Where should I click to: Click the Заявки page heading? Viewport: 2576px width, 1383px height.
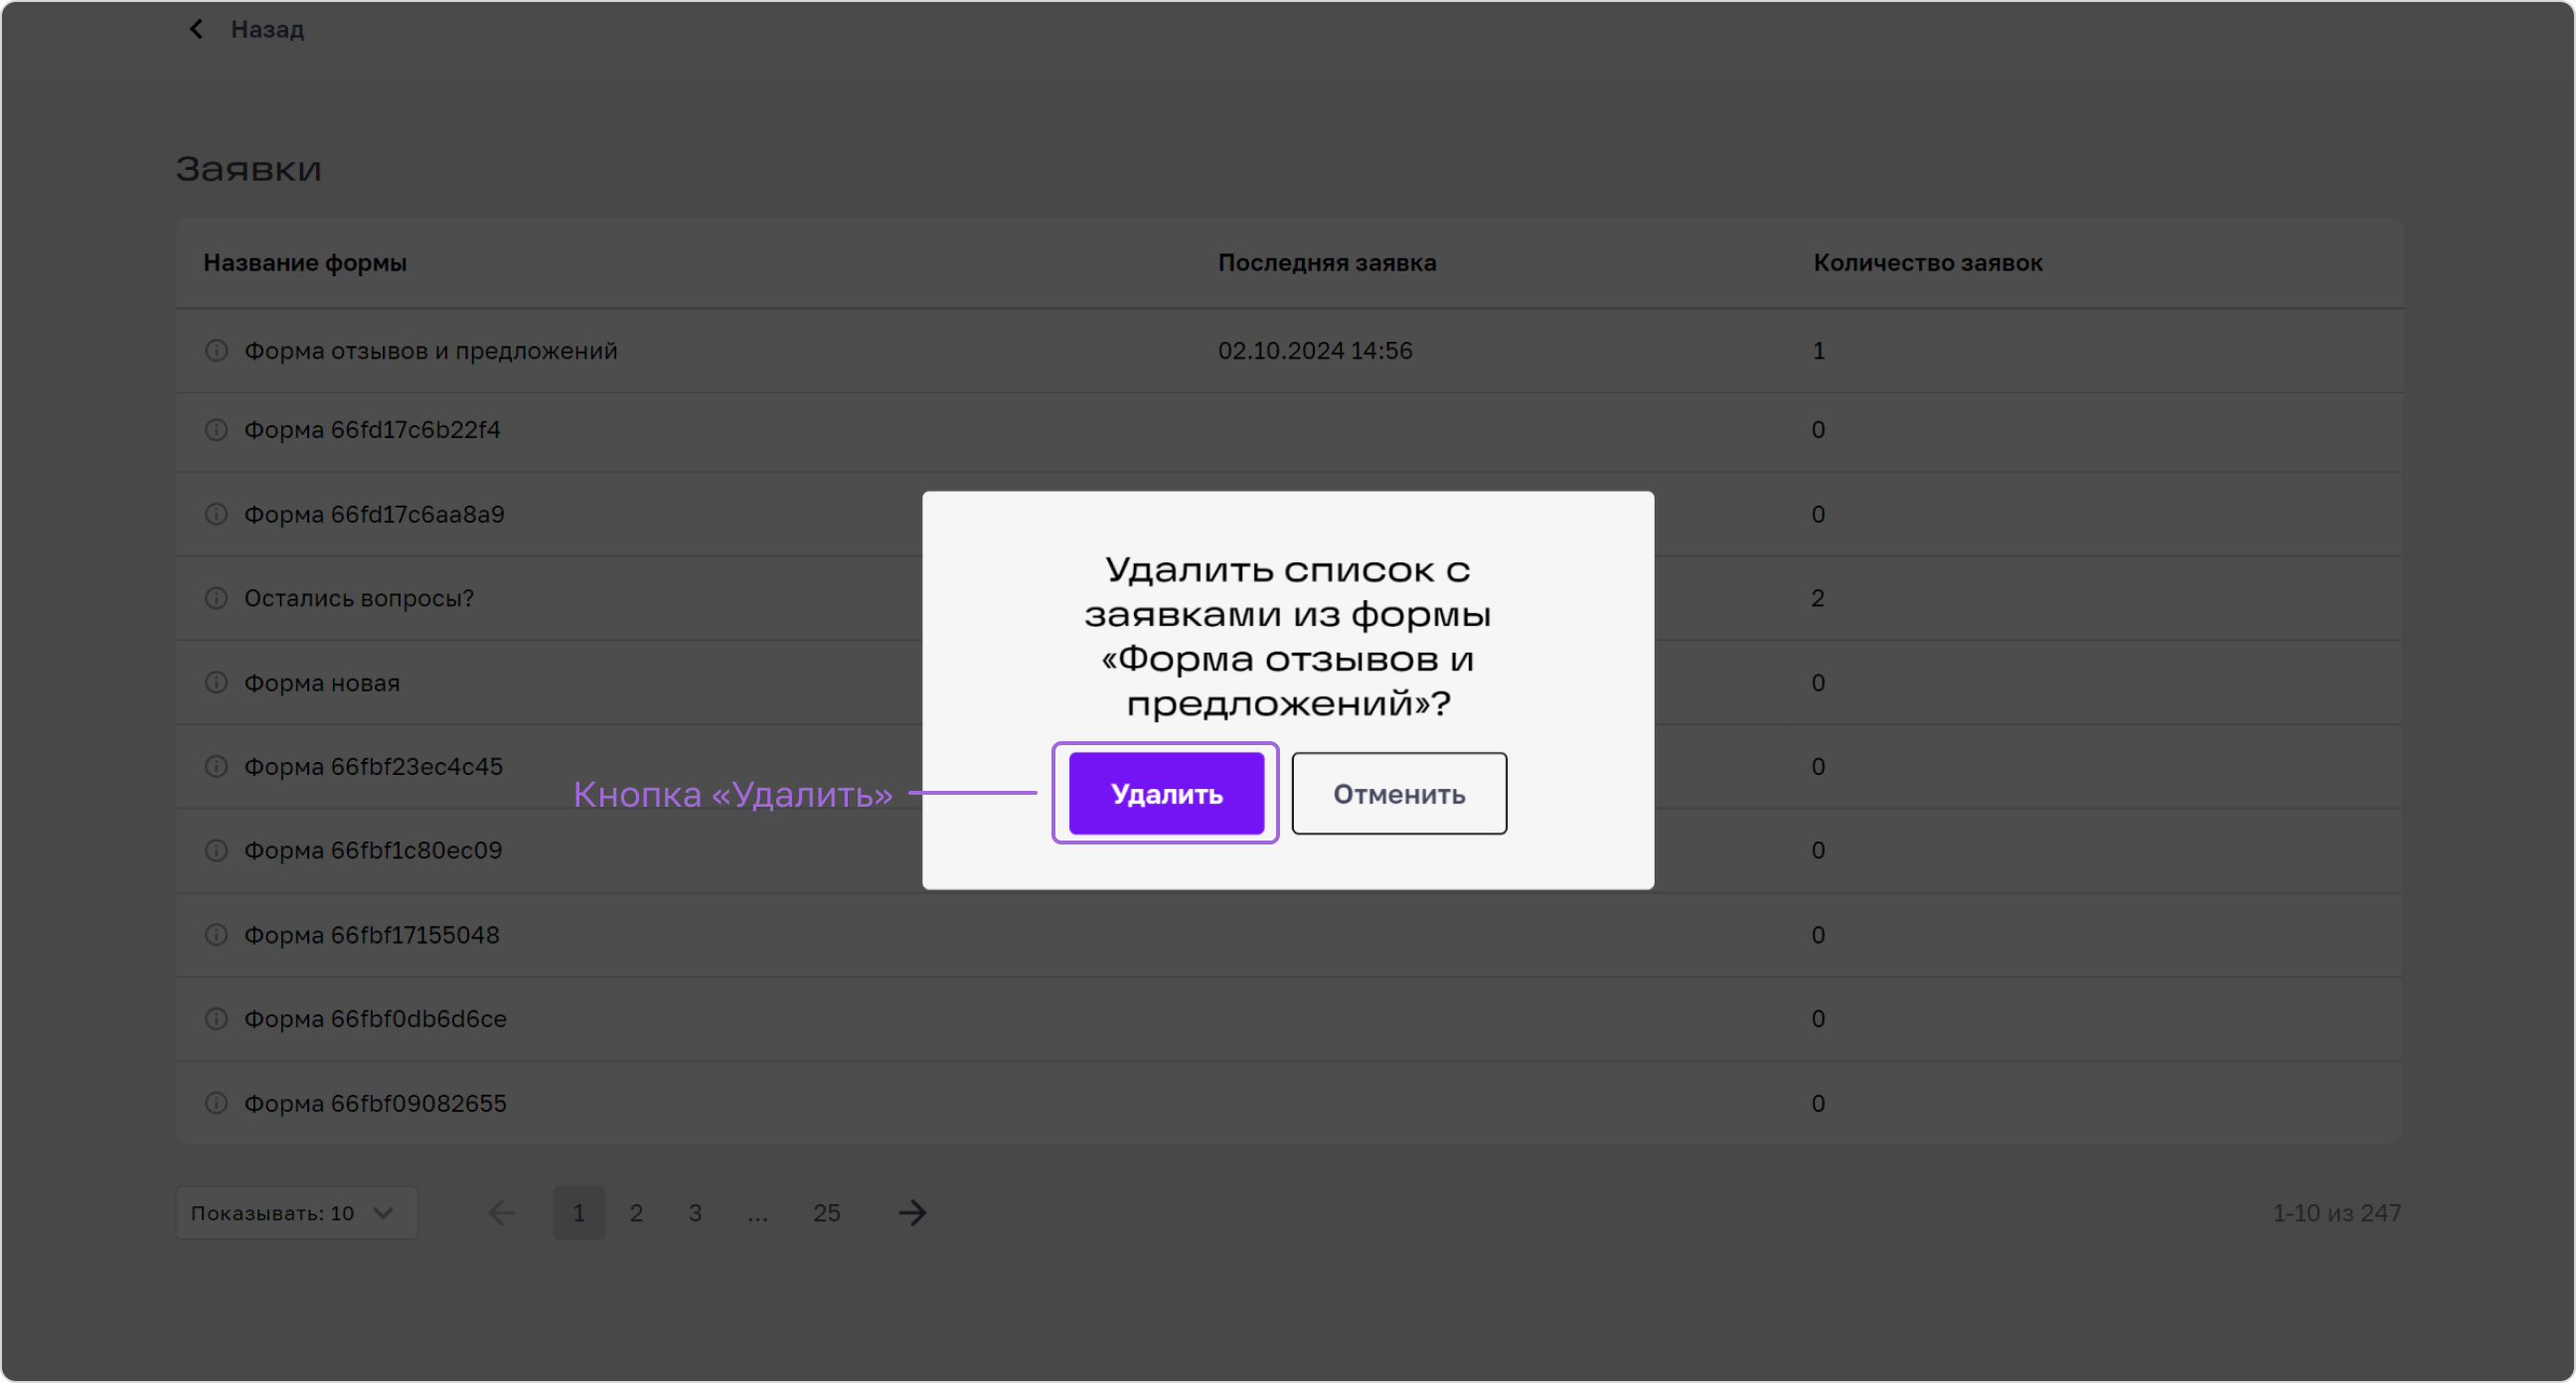click(x=249, y=169)
